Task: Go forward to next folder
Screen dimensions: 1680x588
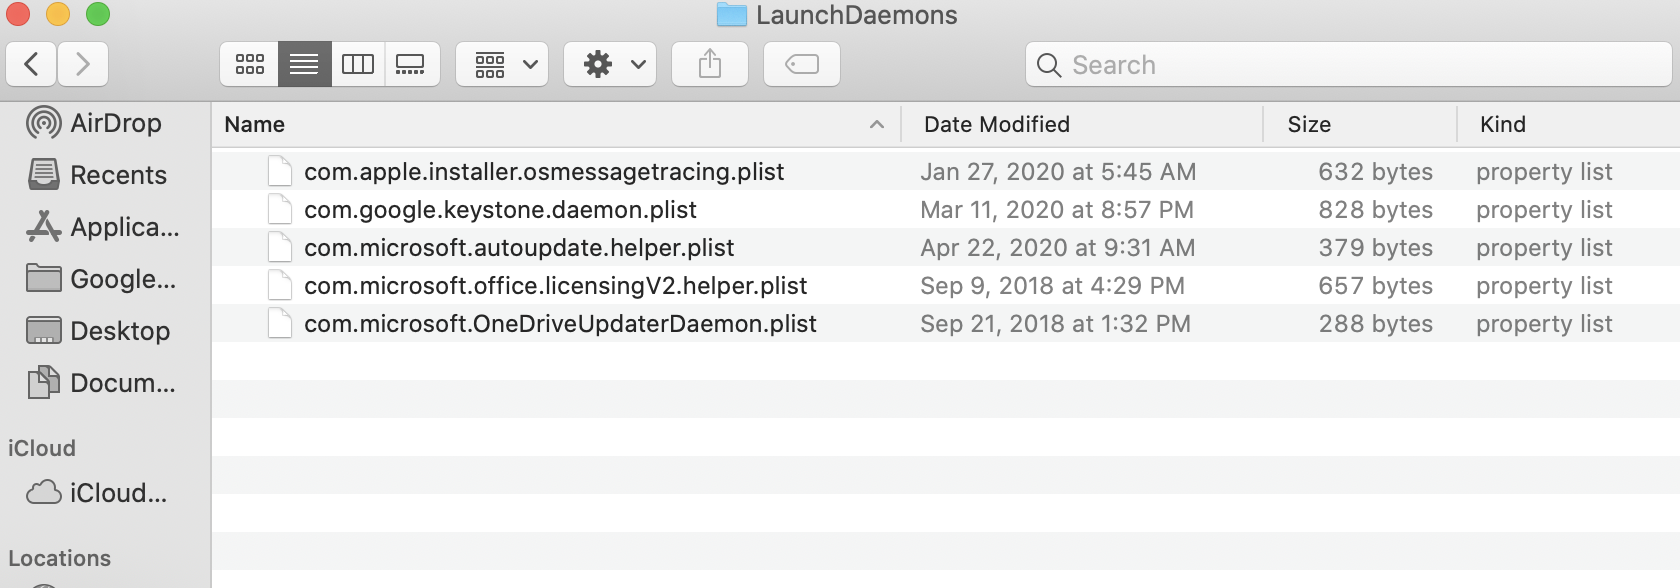Action: (x=83, y=65)
